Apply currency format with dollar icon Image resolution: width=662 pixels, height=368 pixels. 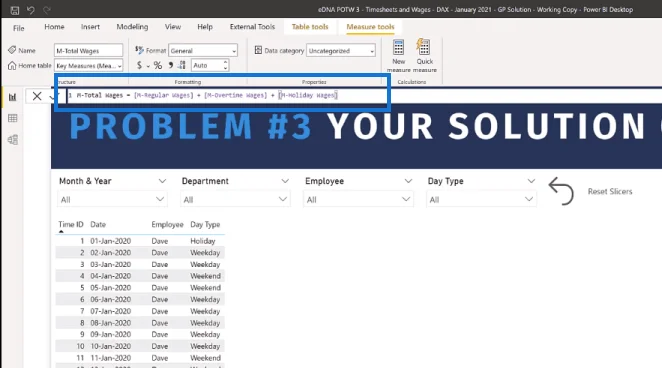coord(139,65)
